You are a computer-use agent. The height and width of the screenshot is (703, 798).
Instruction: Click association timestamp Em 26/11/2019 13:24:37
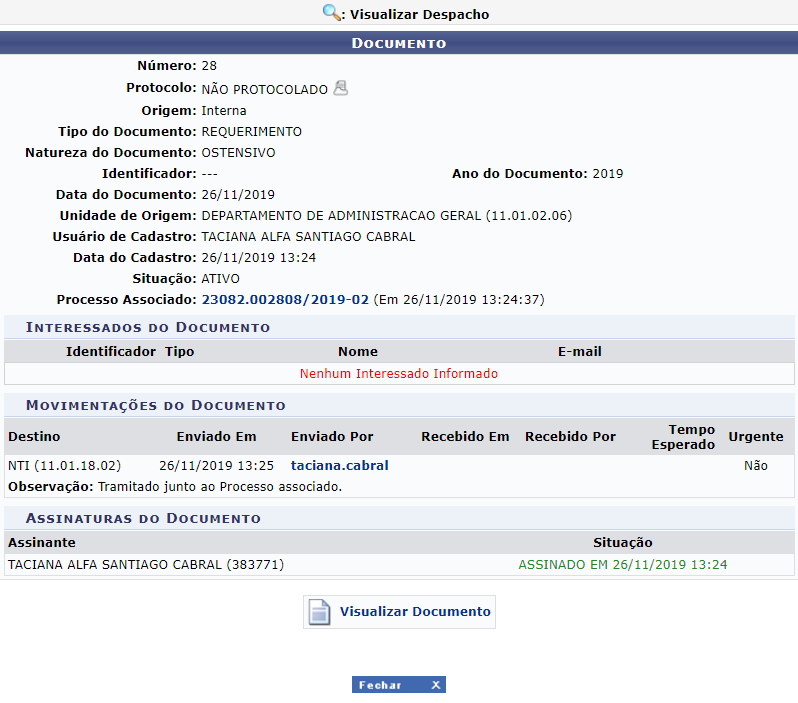459,299
